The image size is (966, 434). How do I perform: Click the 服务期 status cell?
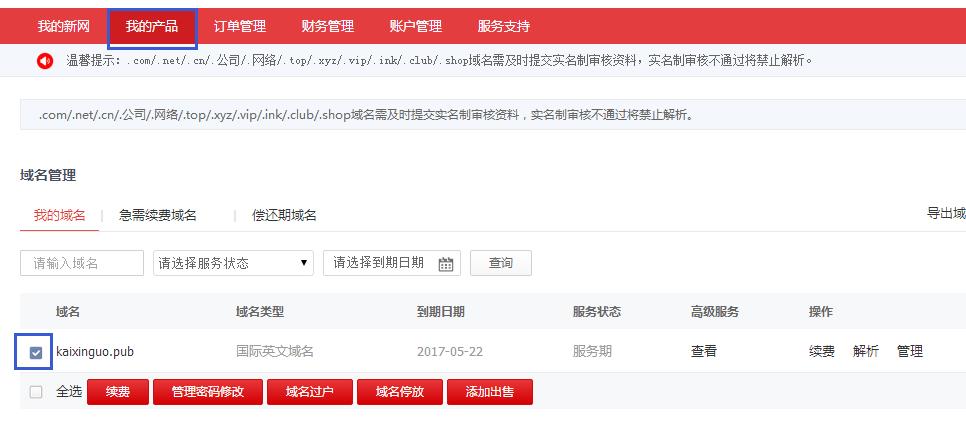pyautogui.click(x=592, y=352)
